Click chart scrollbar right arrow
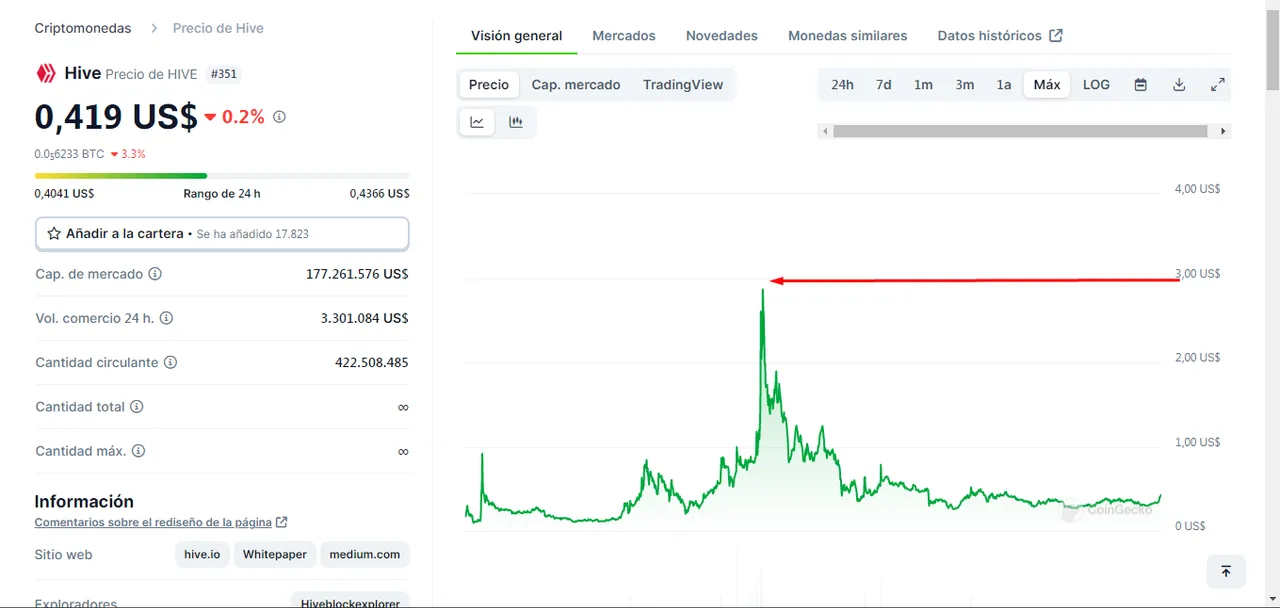The width and height of the screenshot is (1280, 608). pyautogui.click(x=1223, y=131)
